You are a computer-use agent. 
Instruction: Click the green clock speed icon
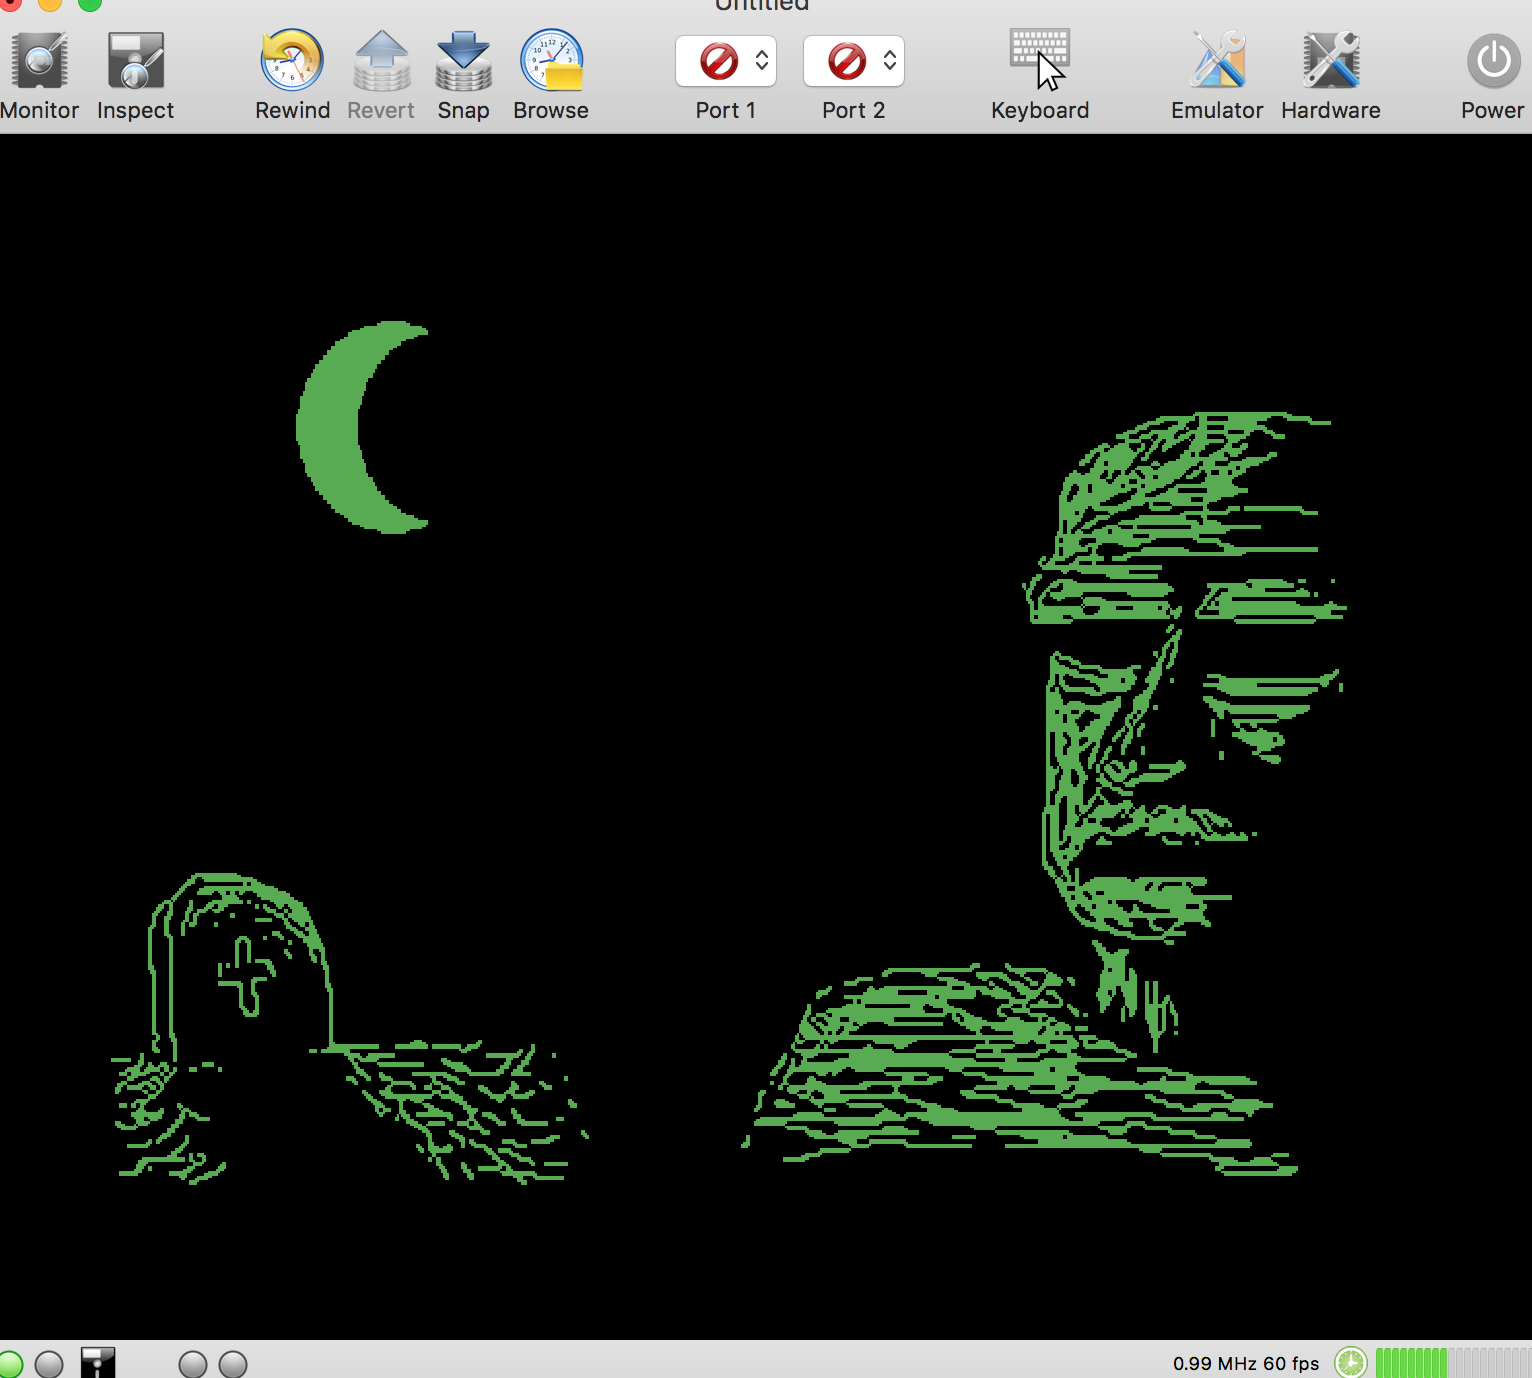1350,1363
